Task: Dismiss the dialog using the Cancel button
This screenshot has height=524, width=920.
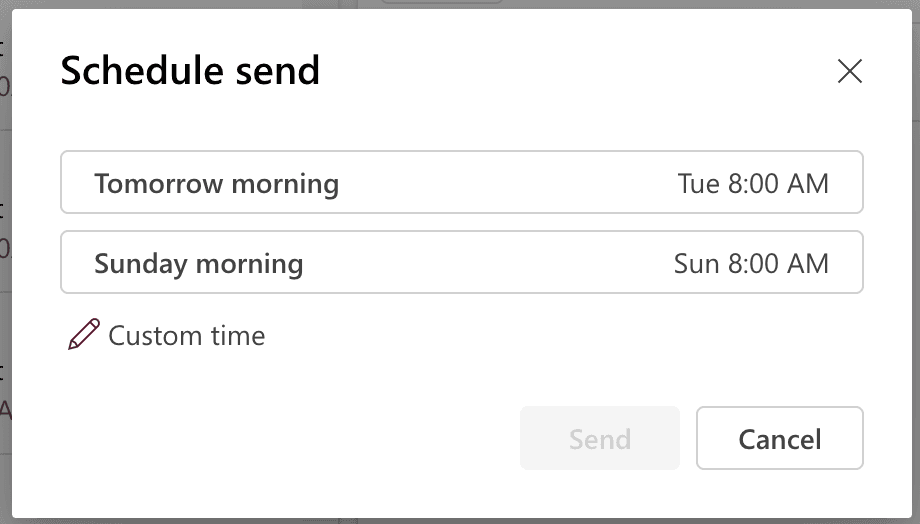Action: point(779,438)
